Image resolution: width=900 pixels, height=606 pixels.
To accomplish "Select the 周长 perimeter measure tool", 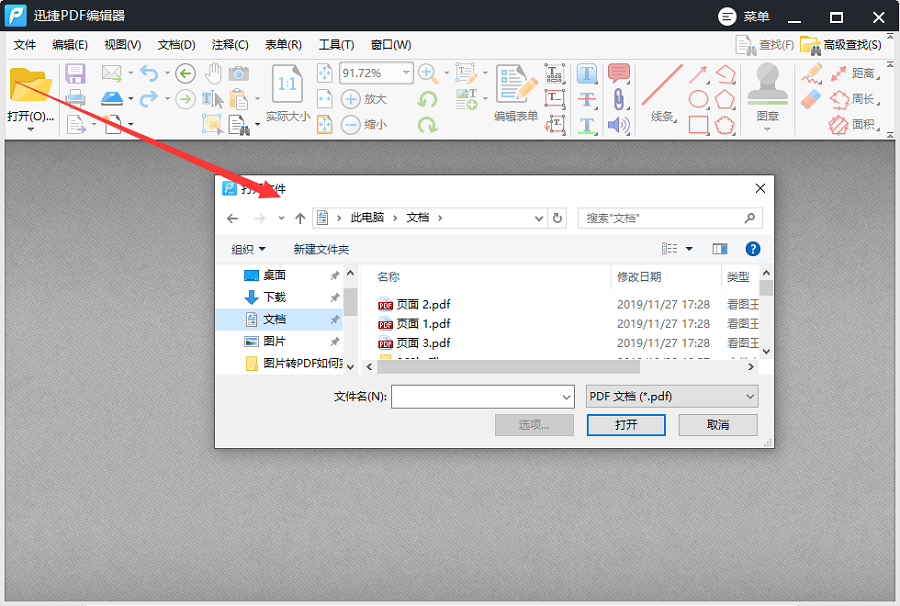I will pyautogui.click(x=855, y=99).
